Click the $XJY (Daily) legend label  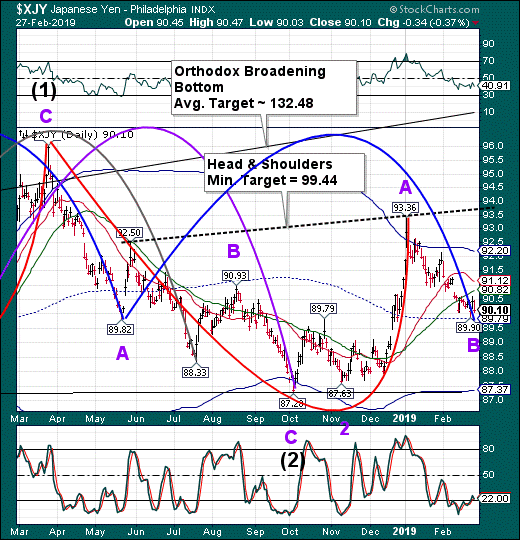(76, 134)
